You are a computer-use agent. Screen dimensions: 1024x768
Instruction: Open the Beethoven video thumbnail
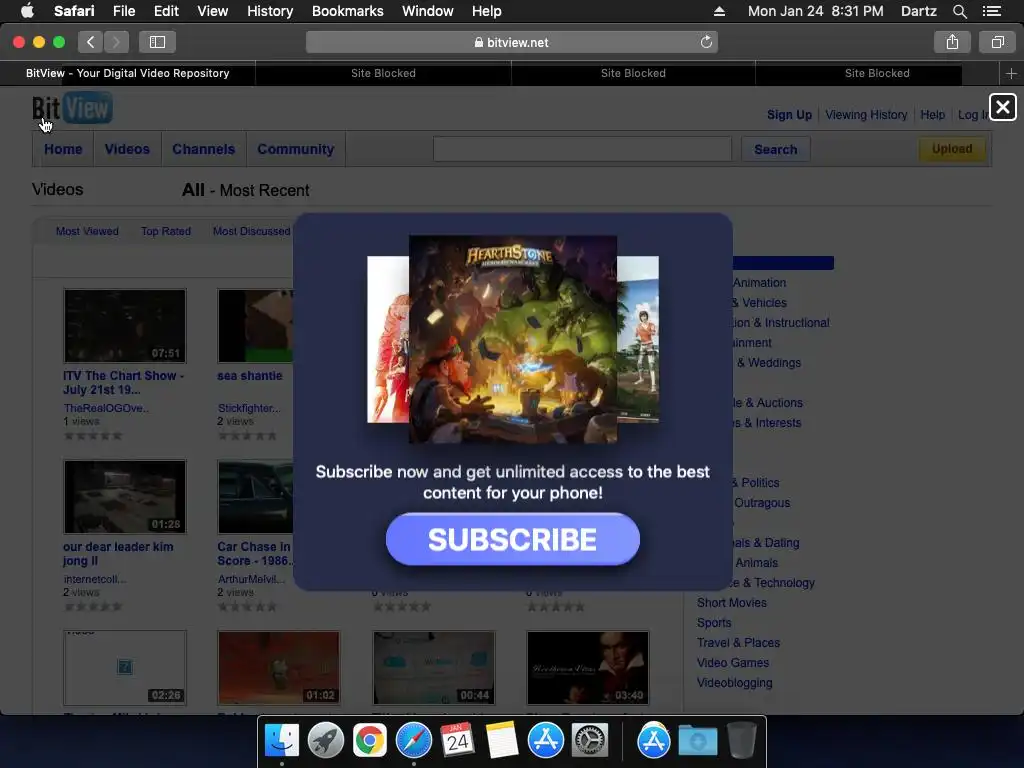[x=588, y=667]
